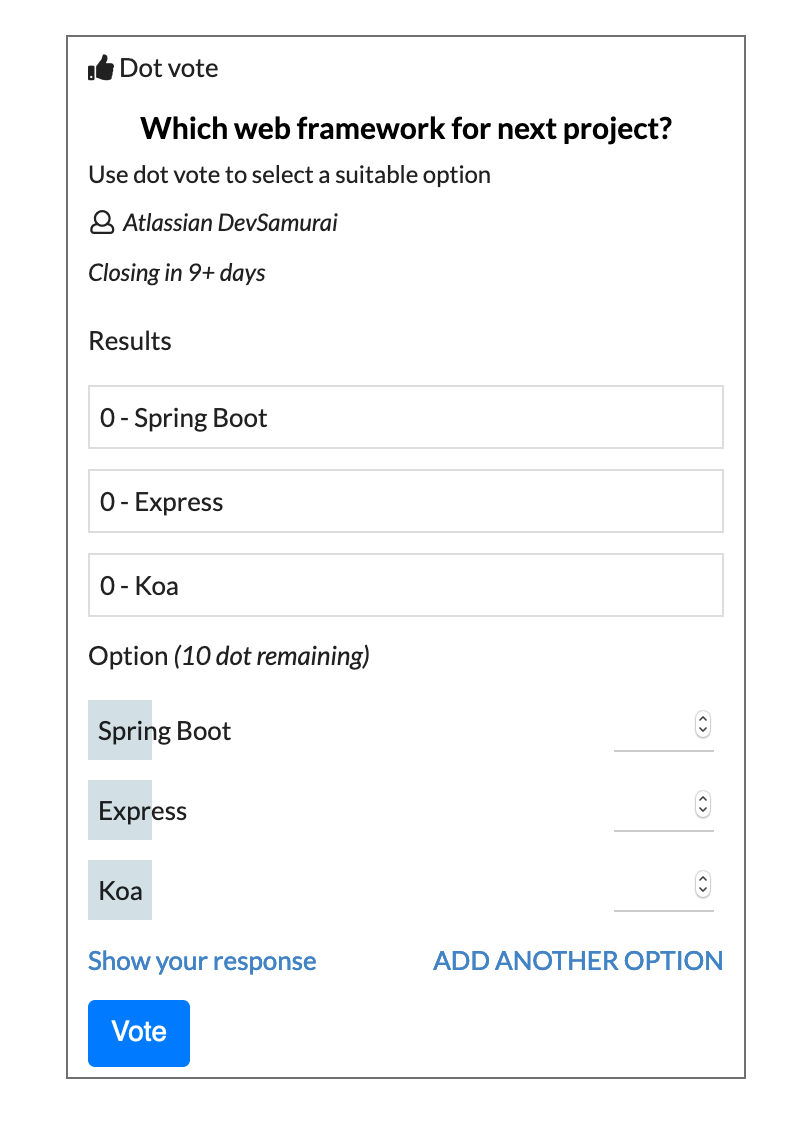Select the Koa result bar
Viewport: 802px width, 1124px height.
pyautogui.click(x=405, y=585)
